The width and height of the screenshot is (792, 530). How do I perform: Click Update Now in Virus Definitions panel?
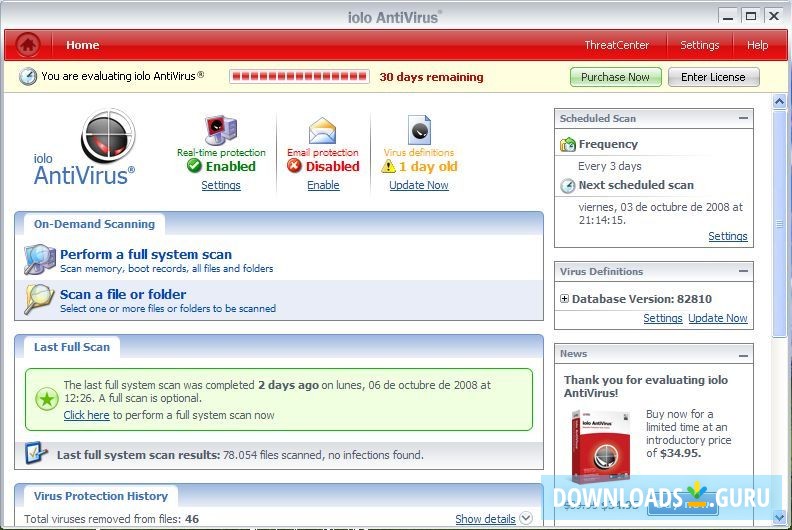718,318
